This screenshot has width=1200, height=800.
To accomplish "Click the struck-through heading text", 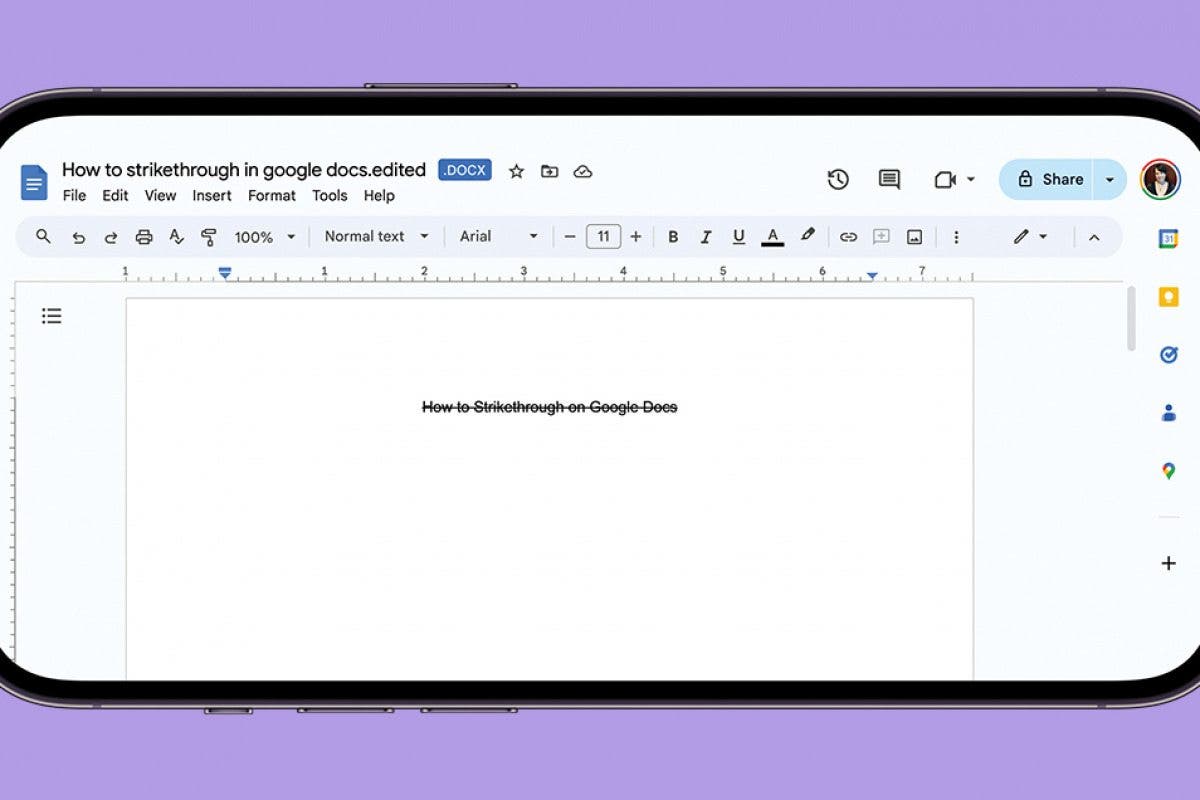I will click(550, 407).
